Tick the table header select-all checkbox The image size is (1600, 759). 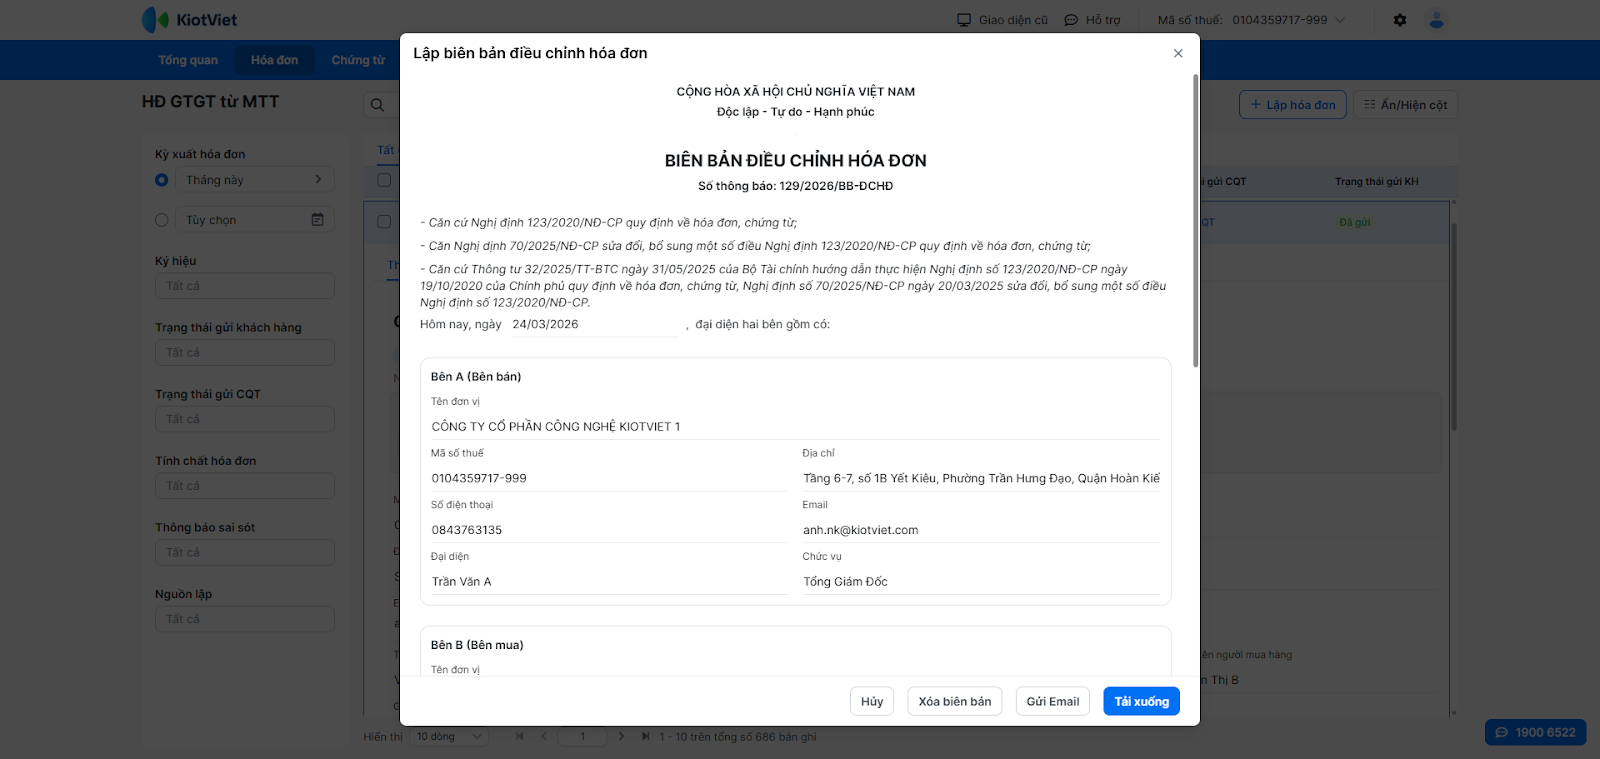pos(384,181)
